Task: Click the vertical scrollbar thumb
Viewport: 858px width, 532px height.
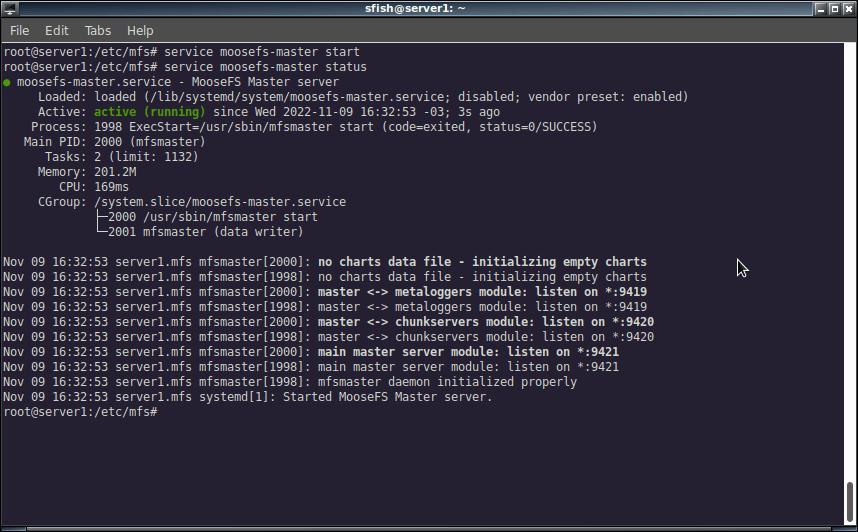Action: point(850,502)
